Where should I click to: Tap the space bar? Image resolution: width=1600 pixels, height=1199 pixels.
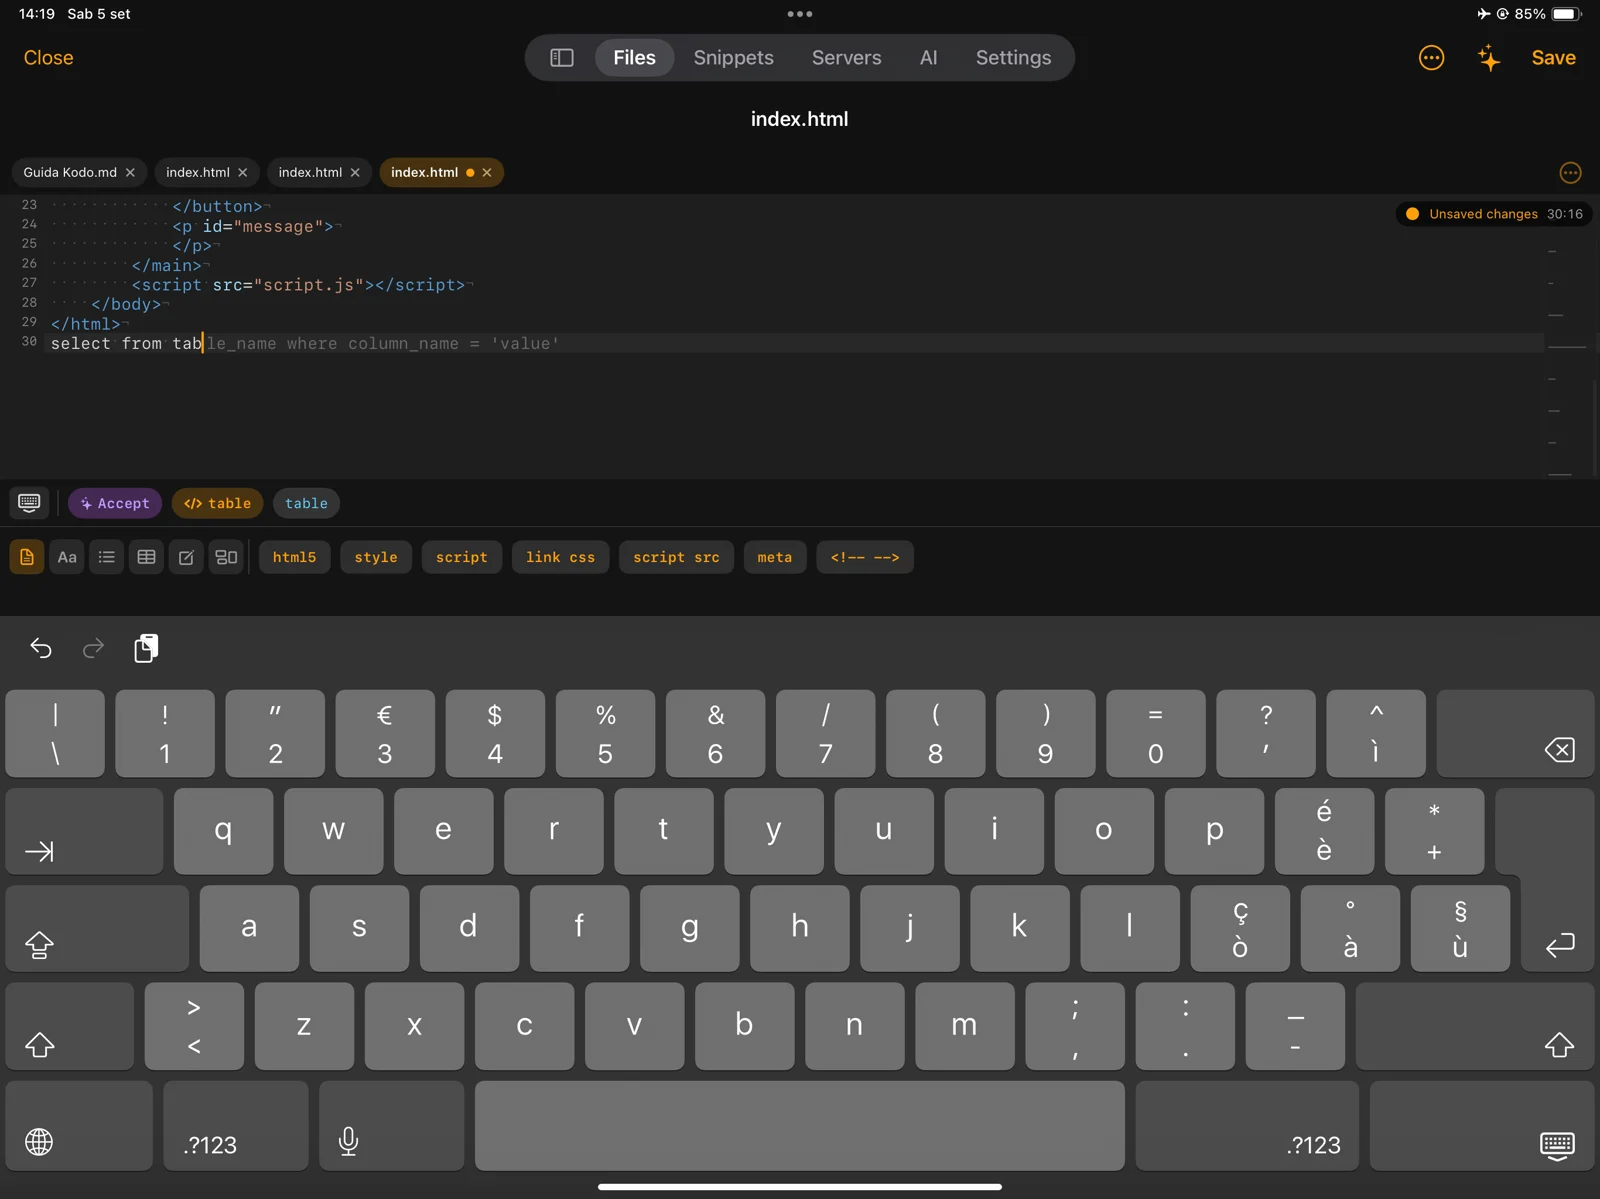point(799,1125)
